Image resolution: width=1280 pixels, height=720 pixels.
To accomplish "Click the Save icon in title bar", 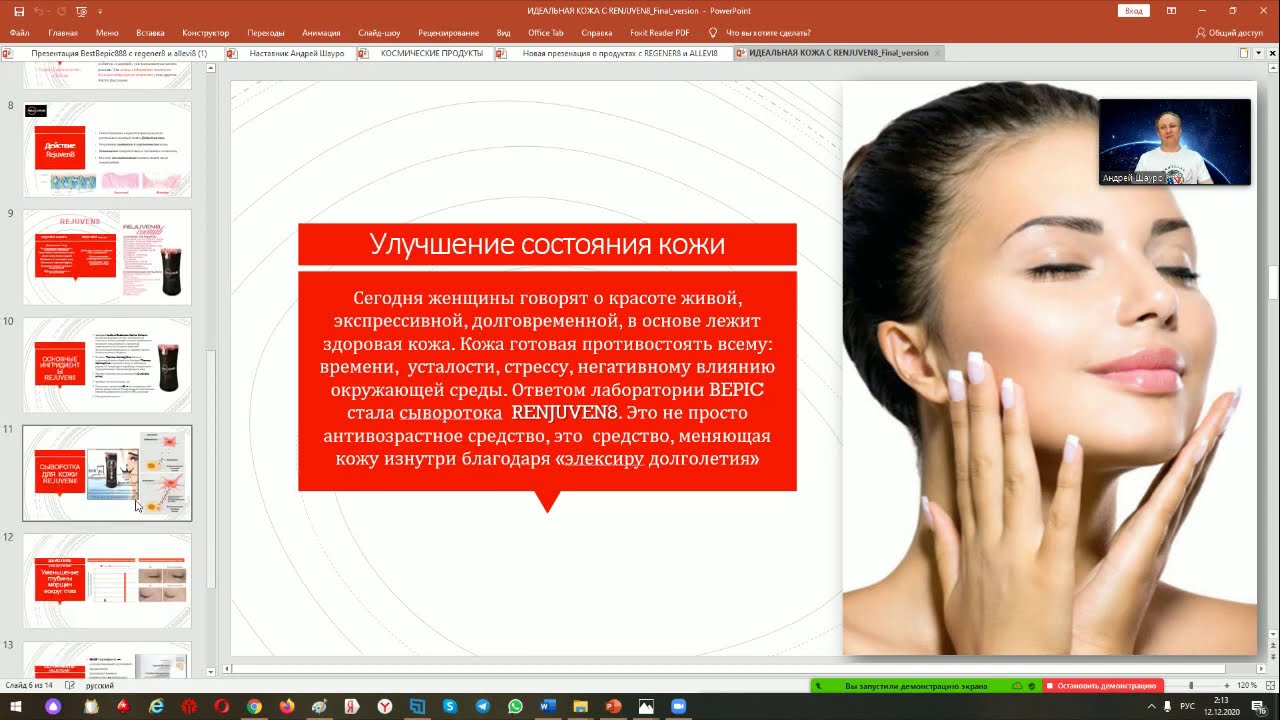I will tap(19, 11).
